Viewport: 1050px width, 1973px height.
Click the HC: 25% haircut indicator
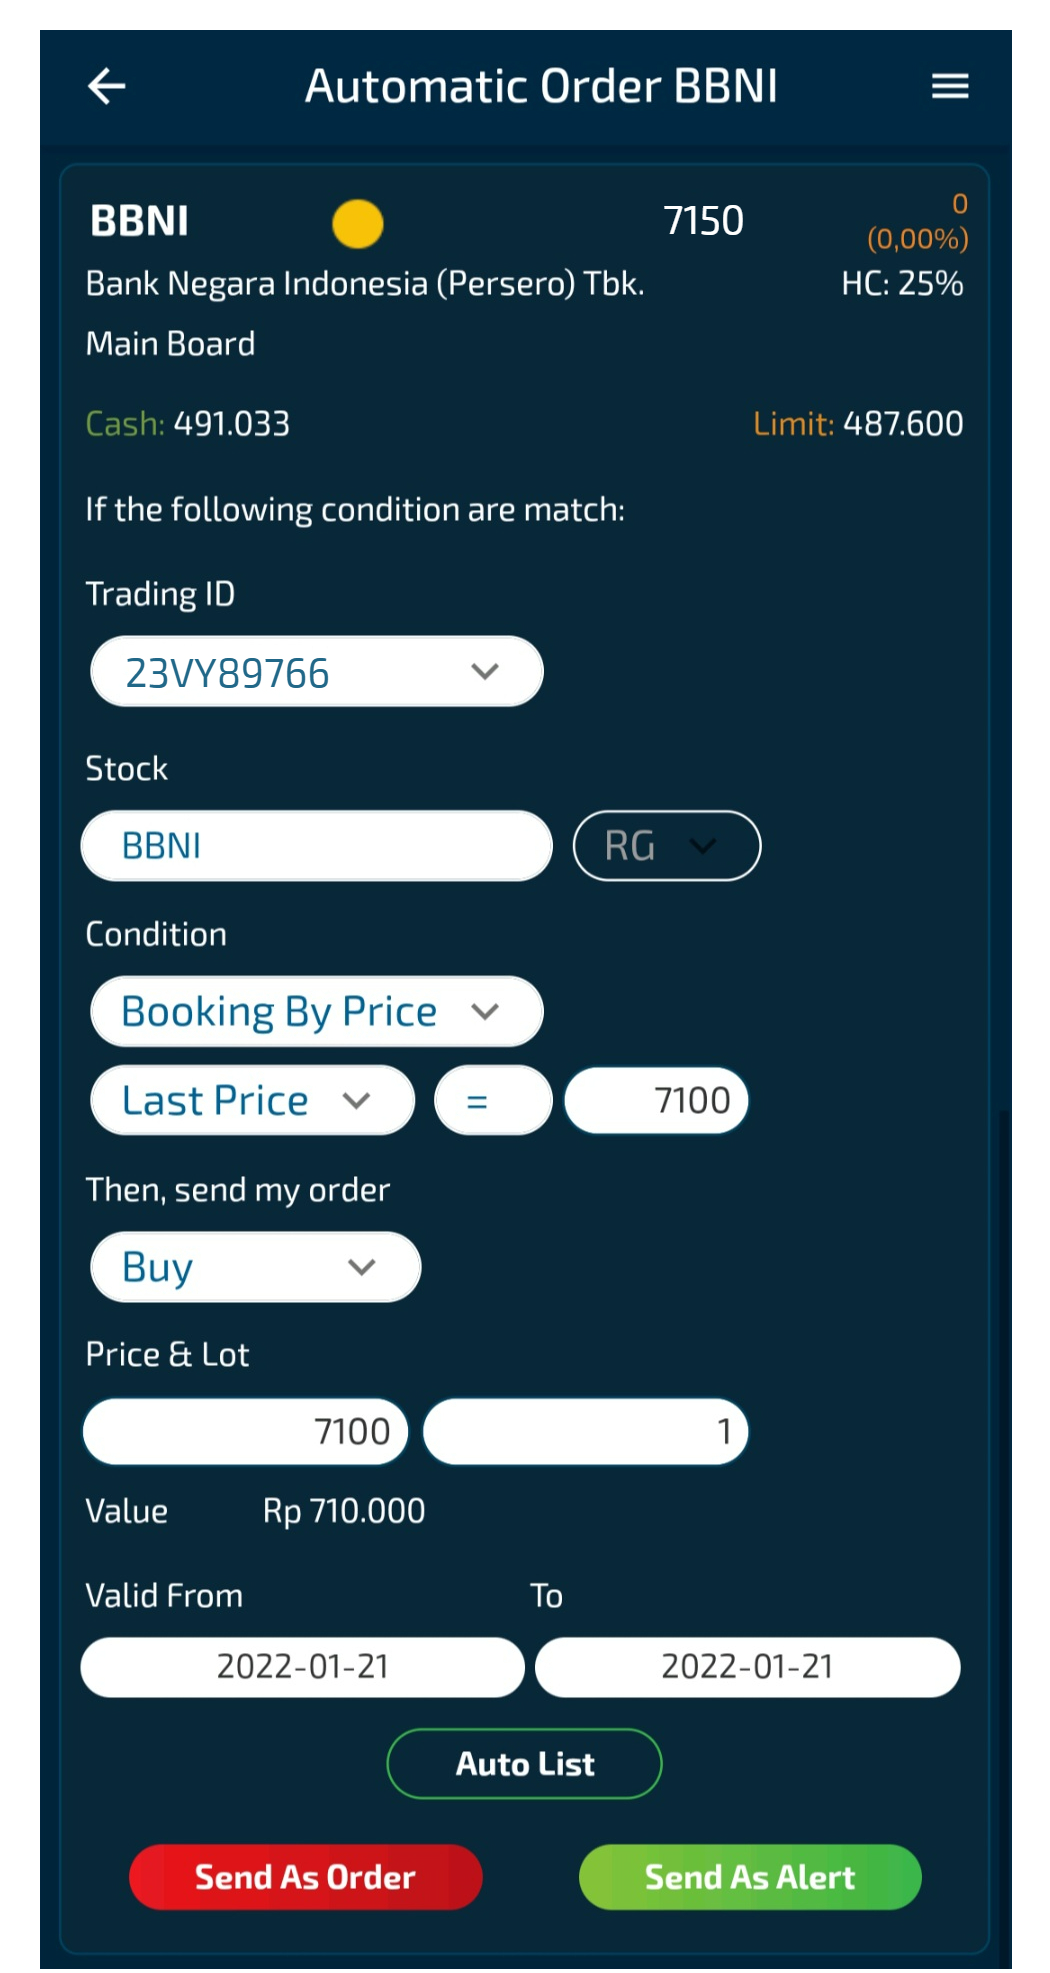(x=901, y=284)
